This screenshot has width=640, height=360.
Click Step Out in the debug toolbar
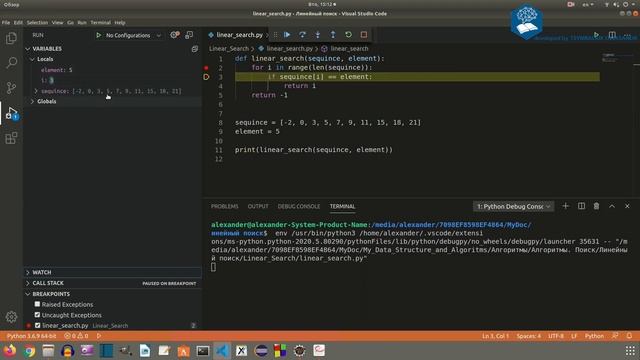click(x=333, y=35)
